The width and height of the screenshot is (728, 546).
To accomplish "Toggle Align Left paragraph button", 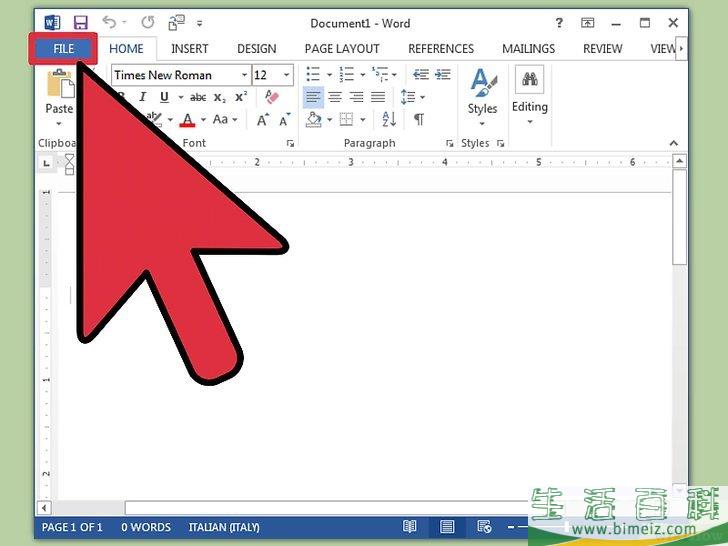I will pyautogui.click(x=313, y=97).
